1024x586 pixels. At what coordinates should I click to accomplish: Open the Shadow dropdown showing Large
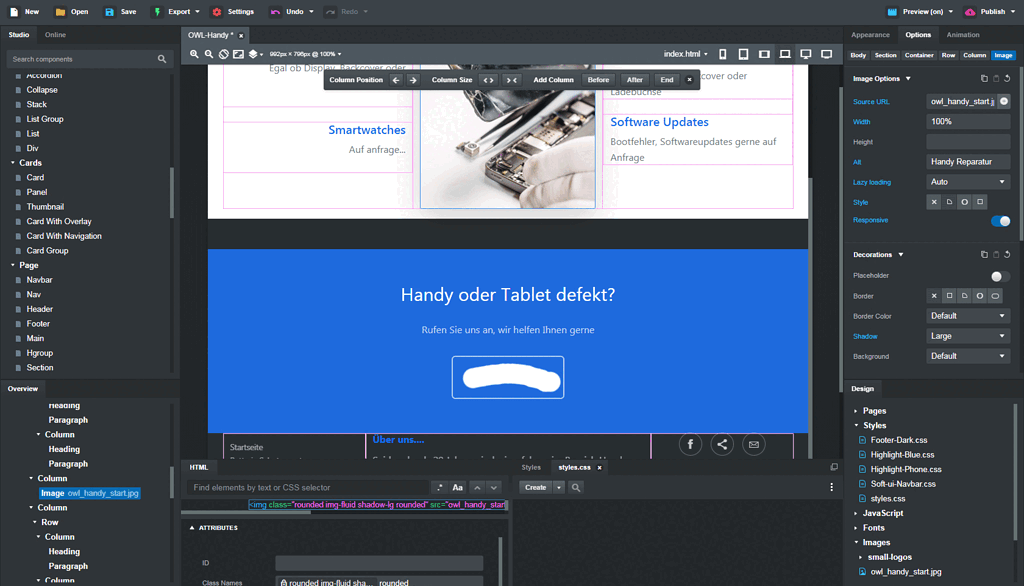point(966,335)
